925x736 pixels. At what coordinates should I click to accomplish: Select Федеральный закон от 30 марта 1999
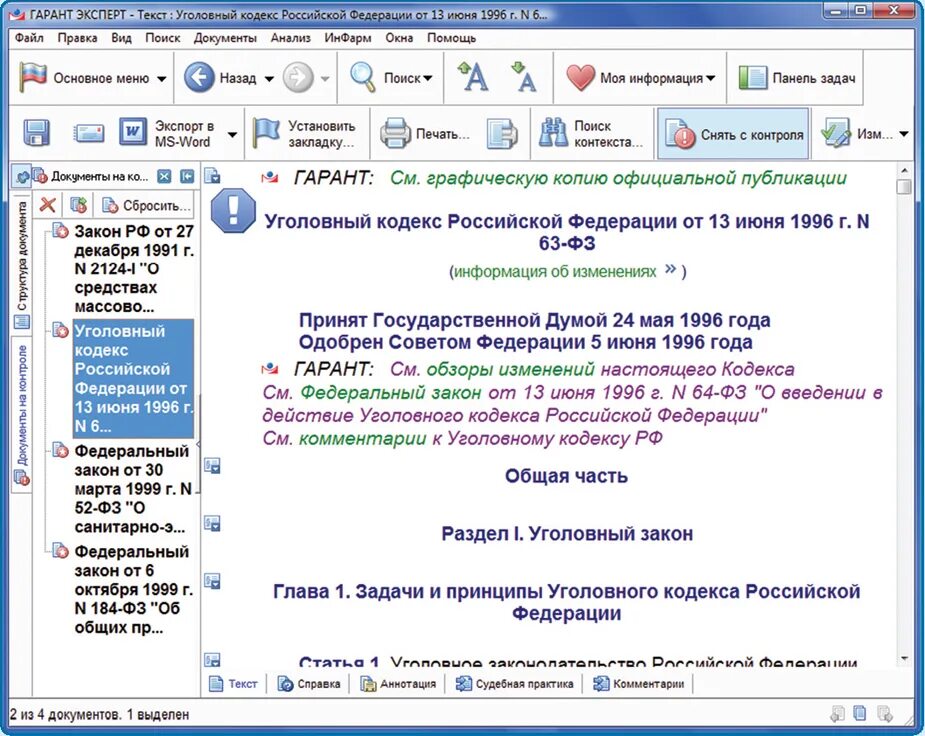pyautogui.click(x=133, y=489)
